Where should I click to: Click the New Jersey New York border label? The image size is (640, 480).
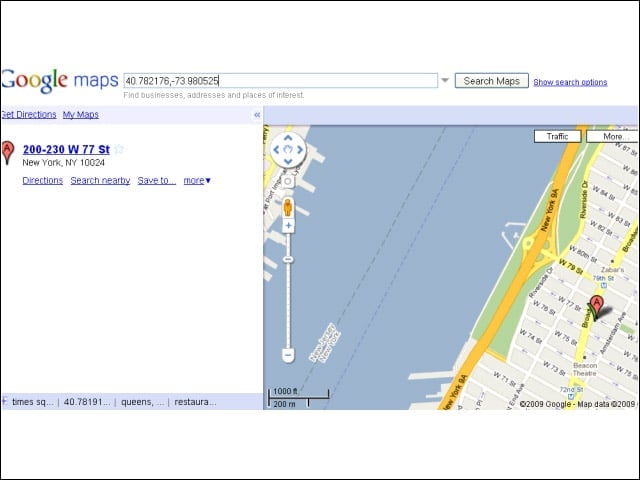pyautogui.click(x=325, y=343)
